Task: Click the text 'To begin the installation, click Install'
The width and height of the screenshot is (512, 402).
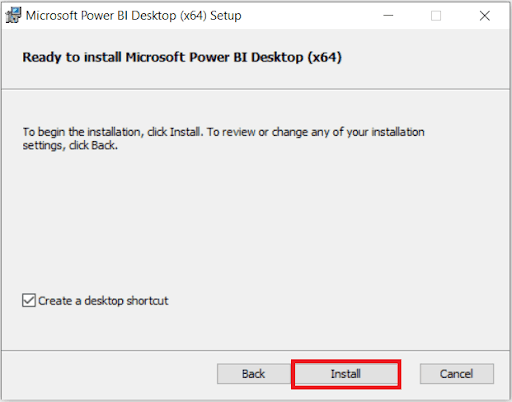Action: (x=113, y=132)
